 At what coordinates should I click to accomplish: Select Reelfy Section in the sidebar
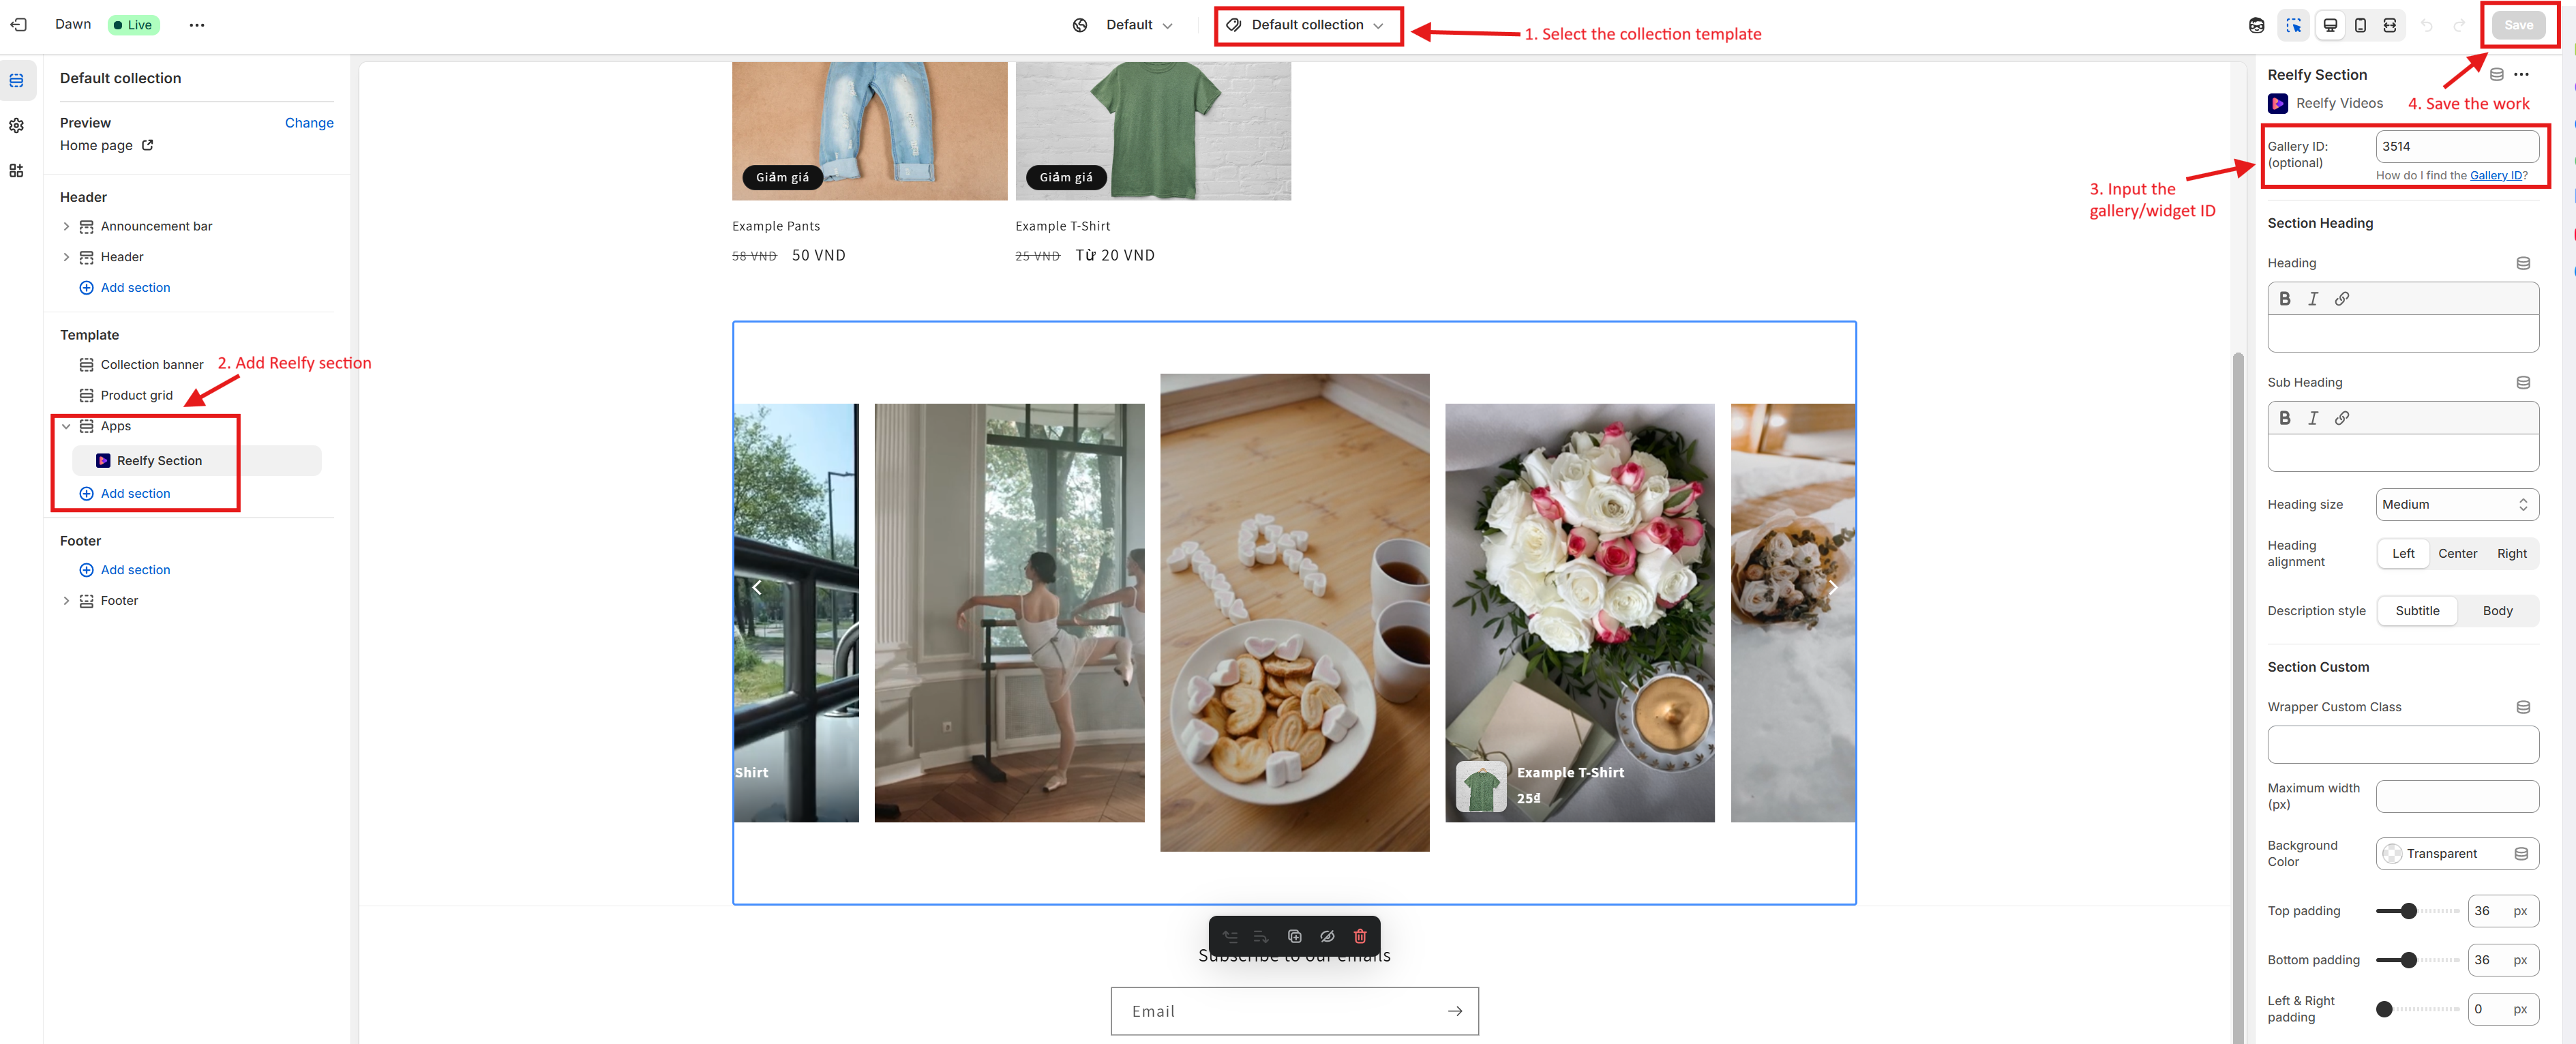tap(197, 461)
